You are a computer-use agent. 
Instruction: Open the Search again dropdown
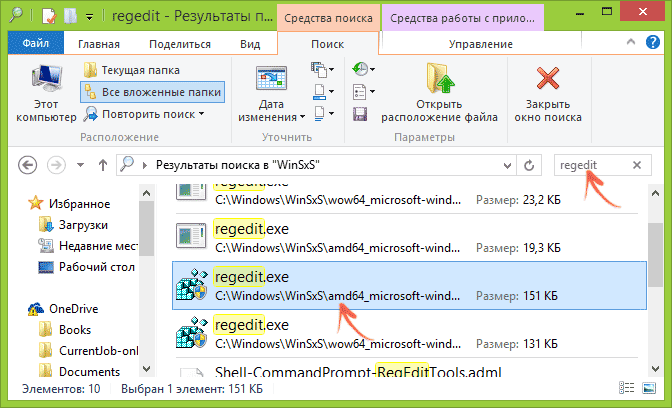pyautogui.click(x=144, y=114)
